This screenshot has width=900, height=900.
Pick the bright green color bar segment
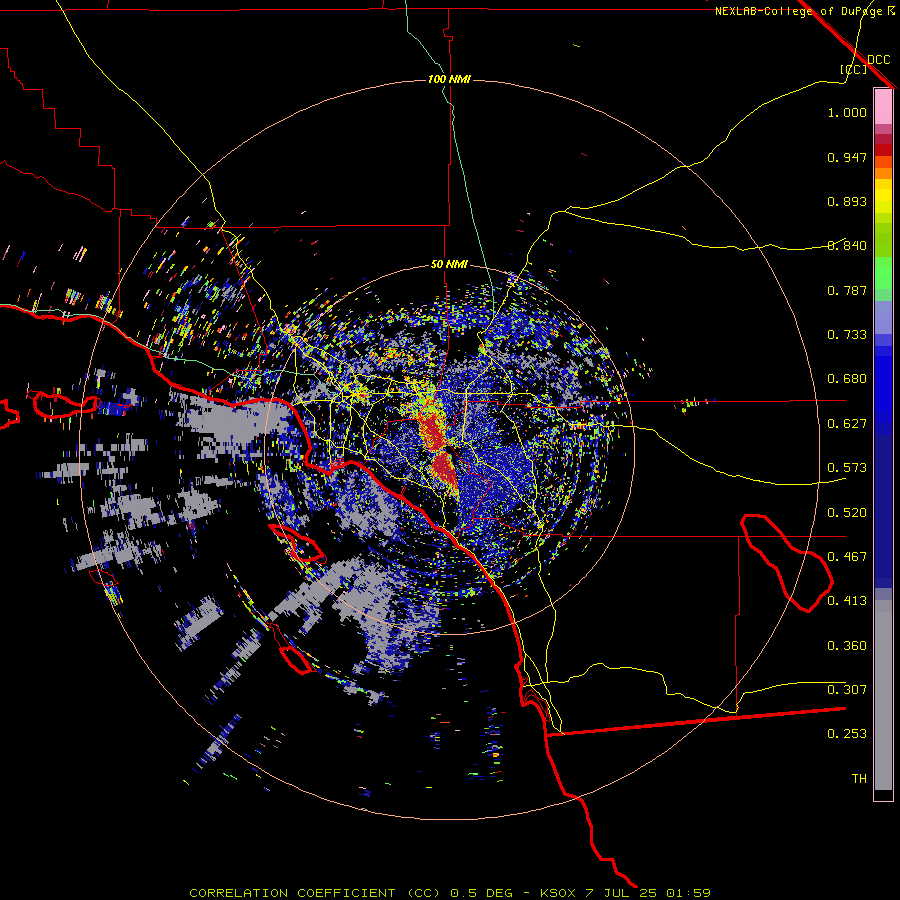(883, 273)
